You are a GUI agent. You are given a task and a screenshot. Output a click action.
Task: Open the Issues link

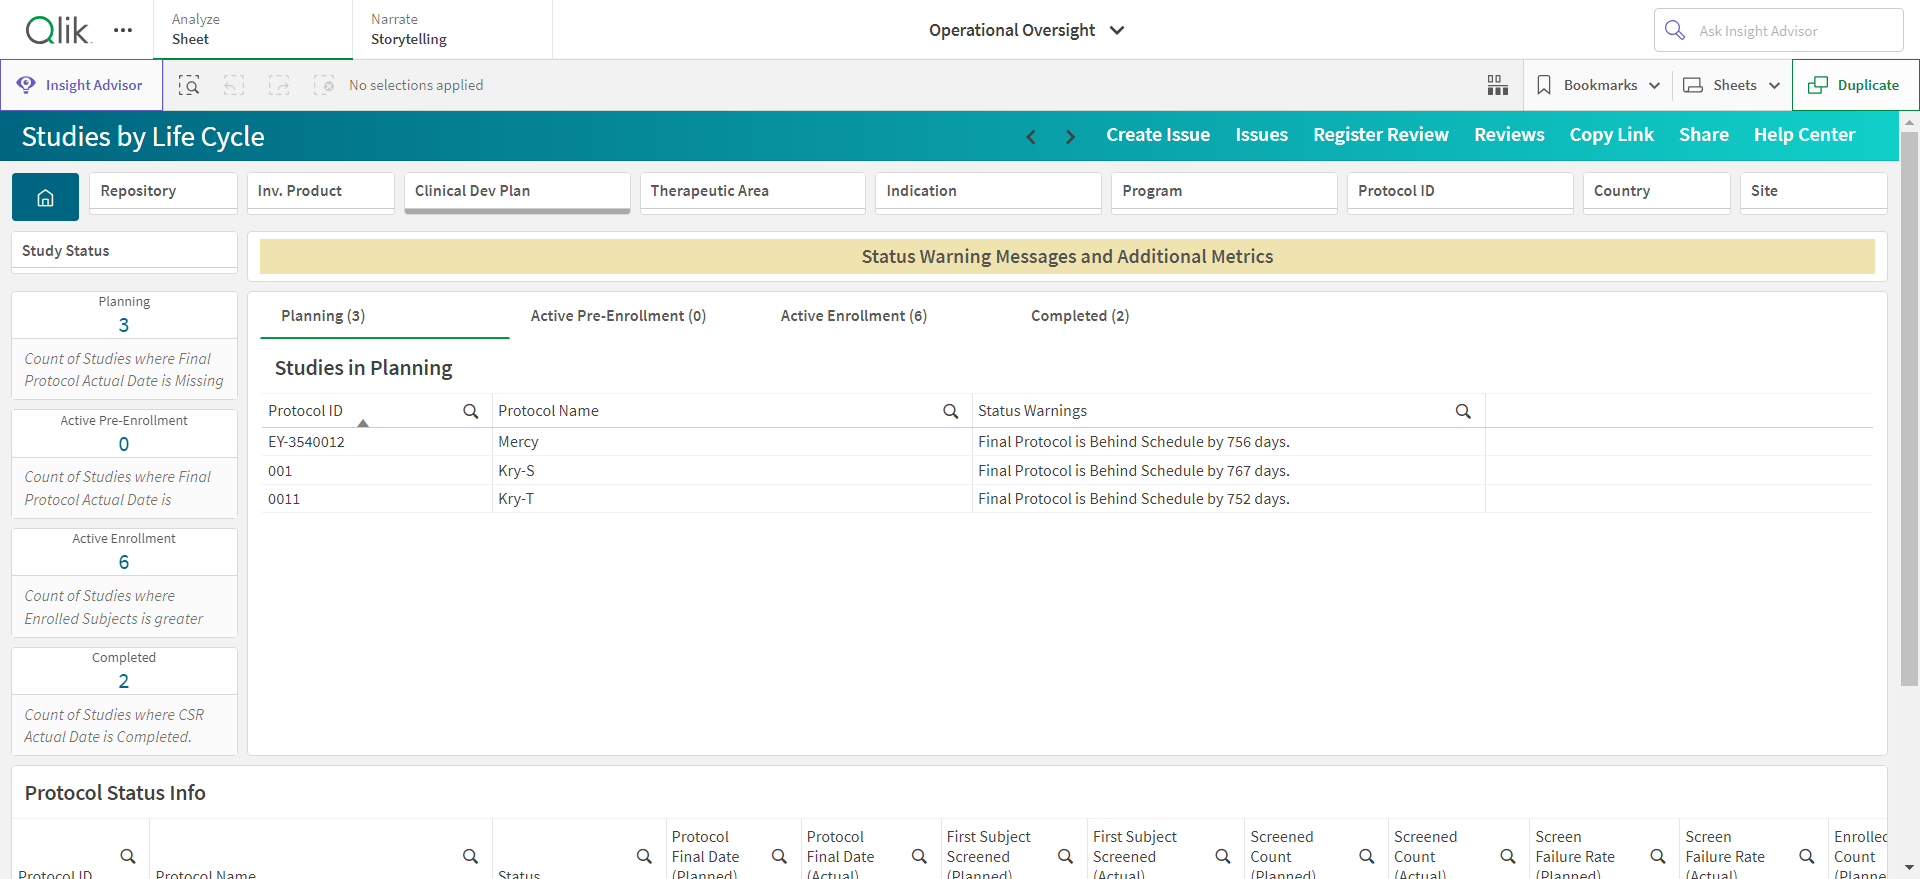1261,135
